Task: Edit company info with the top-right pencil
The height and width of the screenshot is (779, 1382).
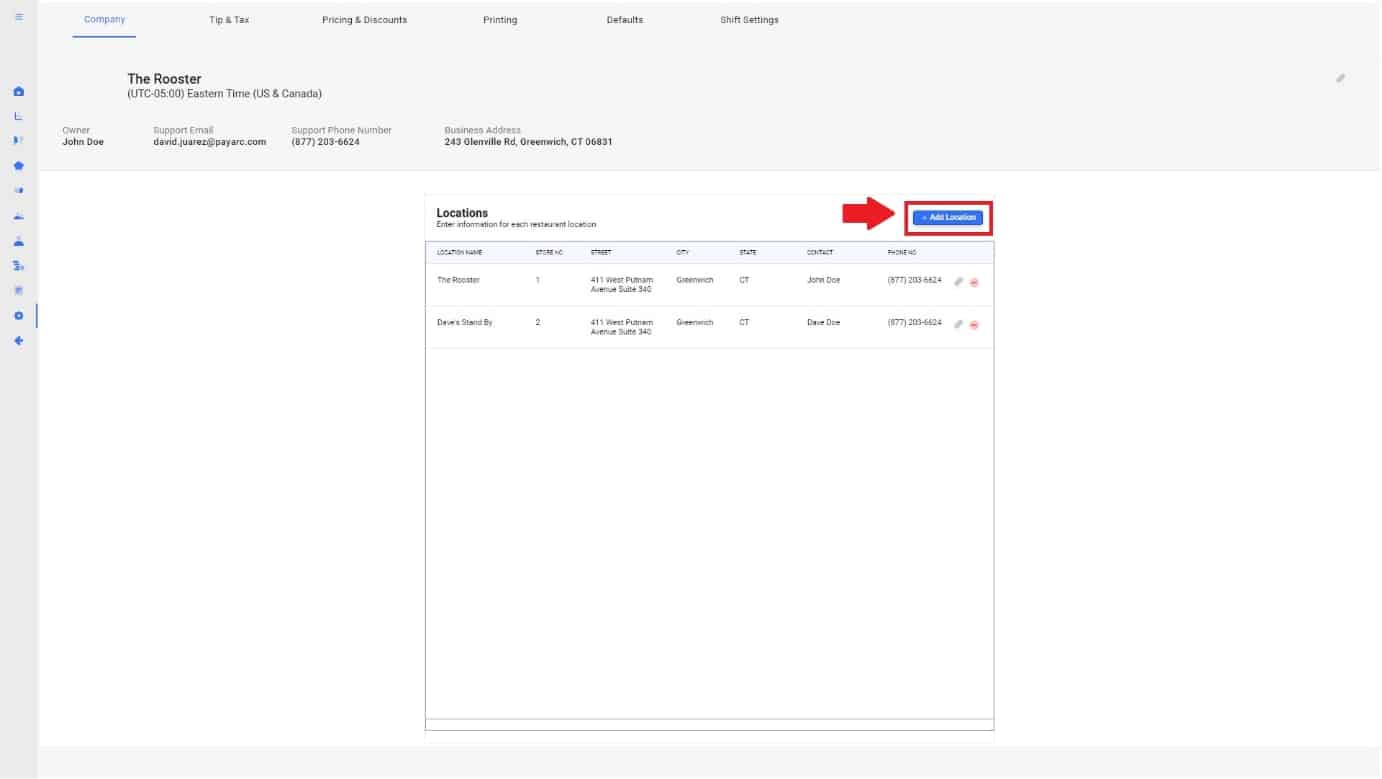Action: pyautogui.click(x=1340, y=78)
